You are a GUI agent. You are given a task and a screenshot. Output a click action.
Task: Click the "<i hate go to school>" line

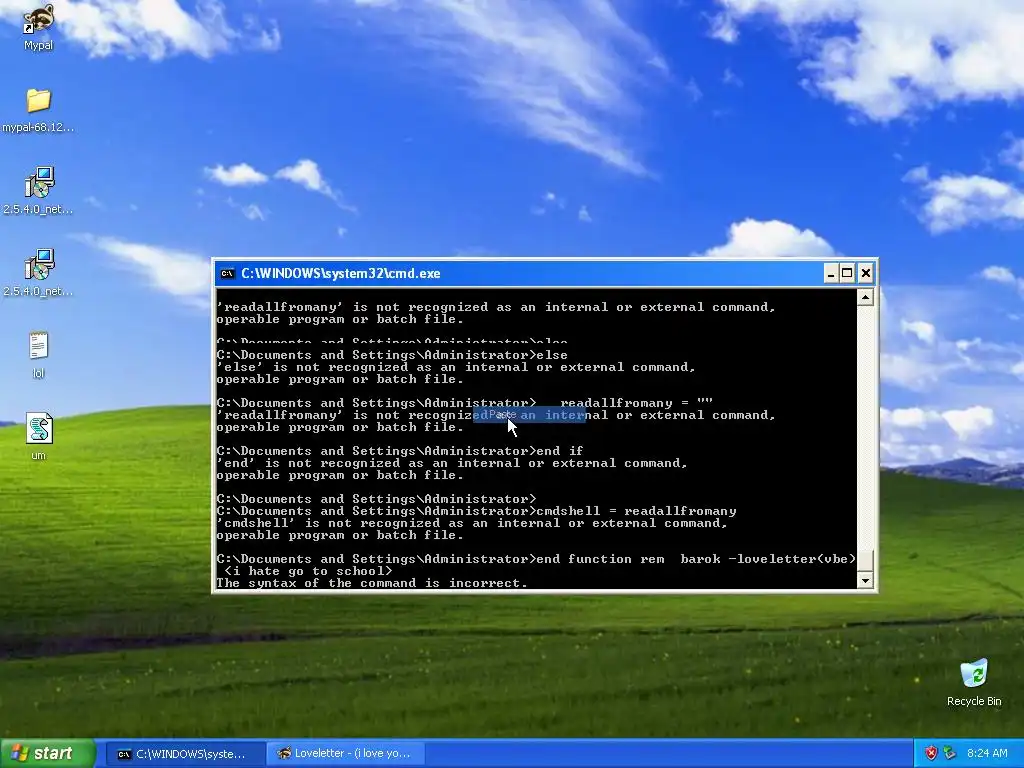coord(308,571)
